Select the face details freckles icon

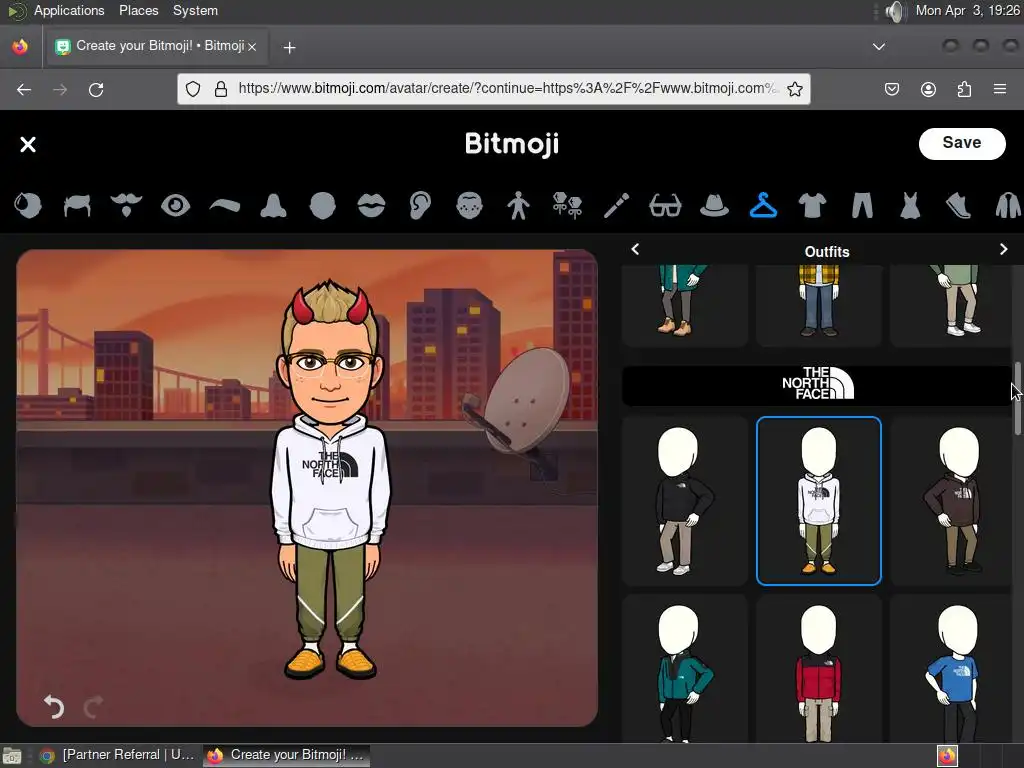pyautogui.click(x=469, y=206)
